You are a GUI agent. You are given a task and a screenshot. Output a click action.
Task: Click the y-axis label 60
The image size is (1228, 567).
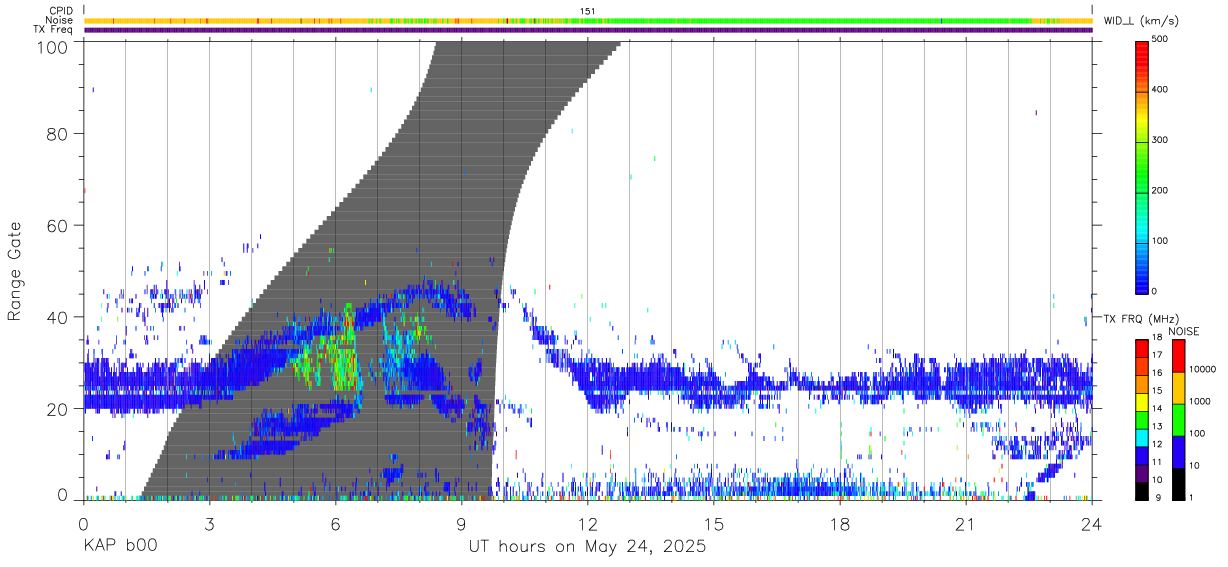tap(57, 226)
